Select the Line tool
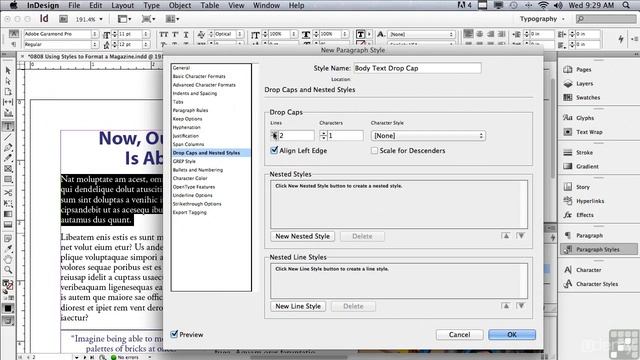 (8, 137)
